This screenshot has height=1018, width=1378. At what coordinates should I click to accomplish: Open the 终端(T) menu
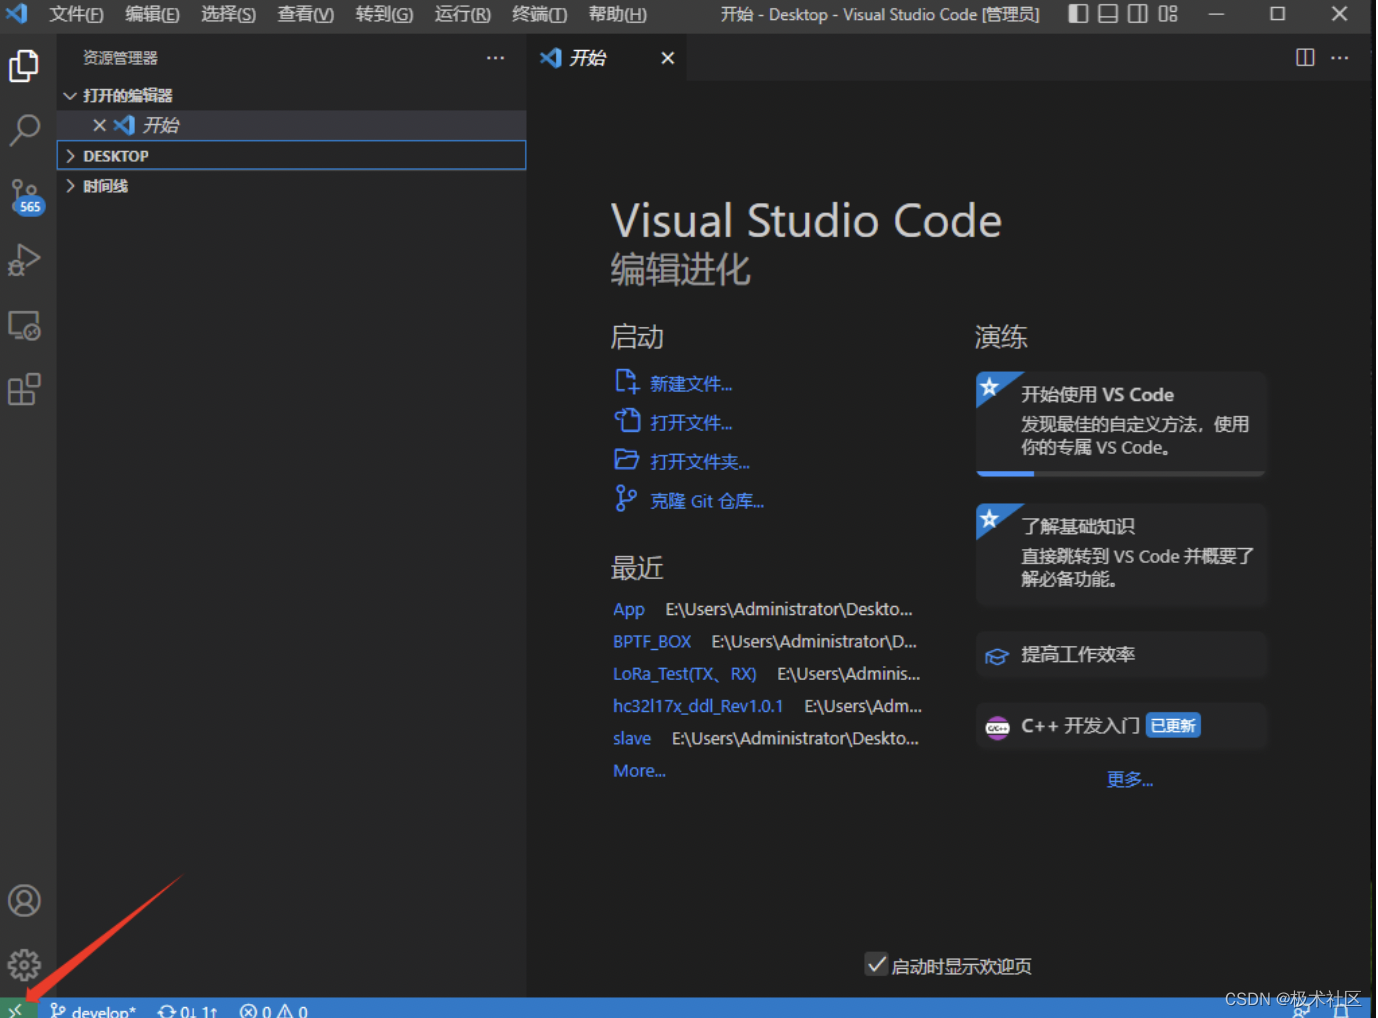click(539, 14)
